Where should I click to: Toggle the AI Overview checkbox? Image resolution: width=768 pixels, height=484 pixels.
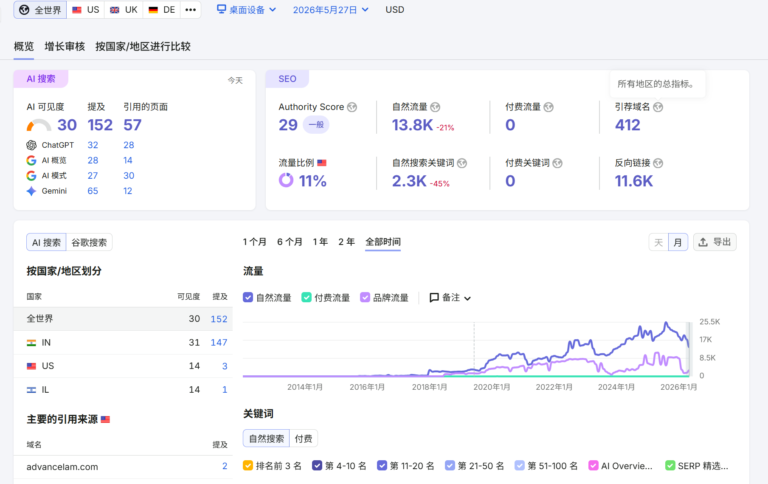click(x=593, y=465)
